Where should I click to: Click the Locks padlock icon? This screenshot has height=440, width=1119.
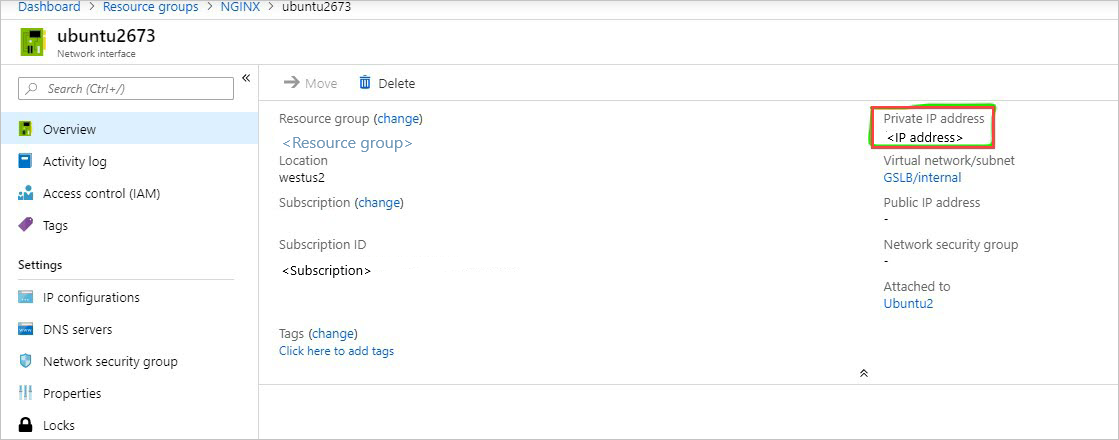click(x=26, y=425)
